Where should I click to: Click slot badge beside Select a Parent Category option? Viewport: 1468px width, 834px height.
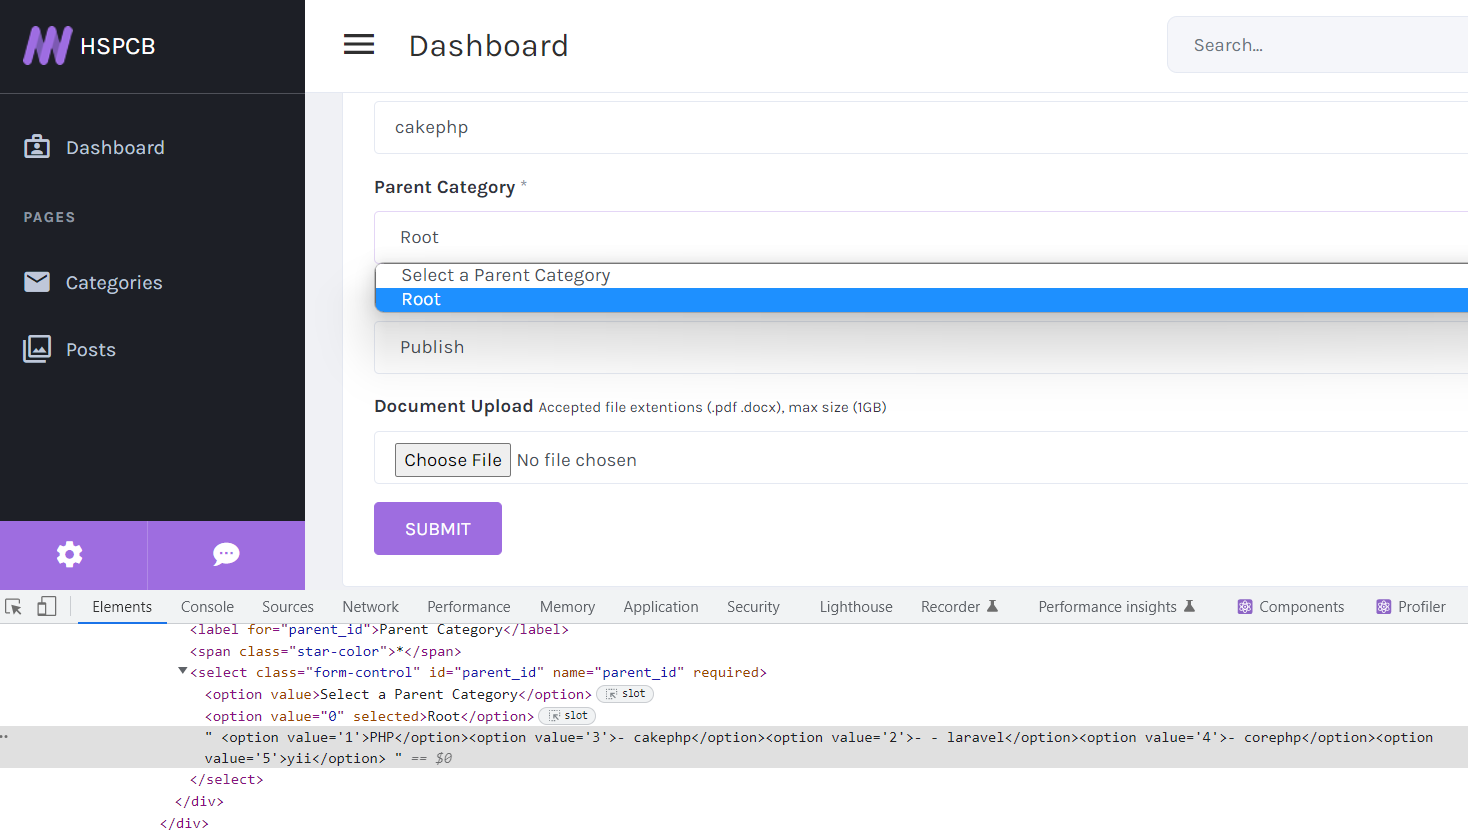click(625, 694)
